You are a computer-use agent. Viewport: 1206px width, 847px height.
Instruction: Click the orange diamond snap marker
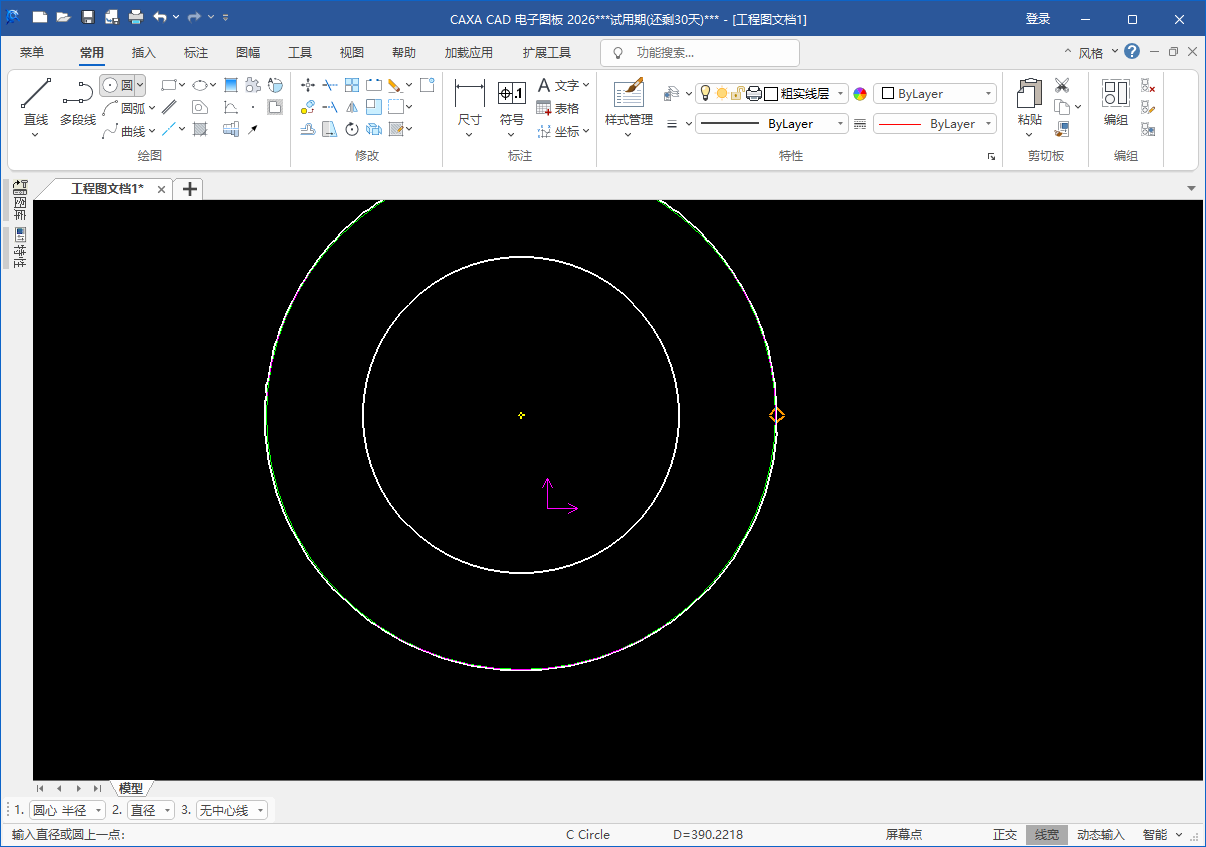(777, 415)
